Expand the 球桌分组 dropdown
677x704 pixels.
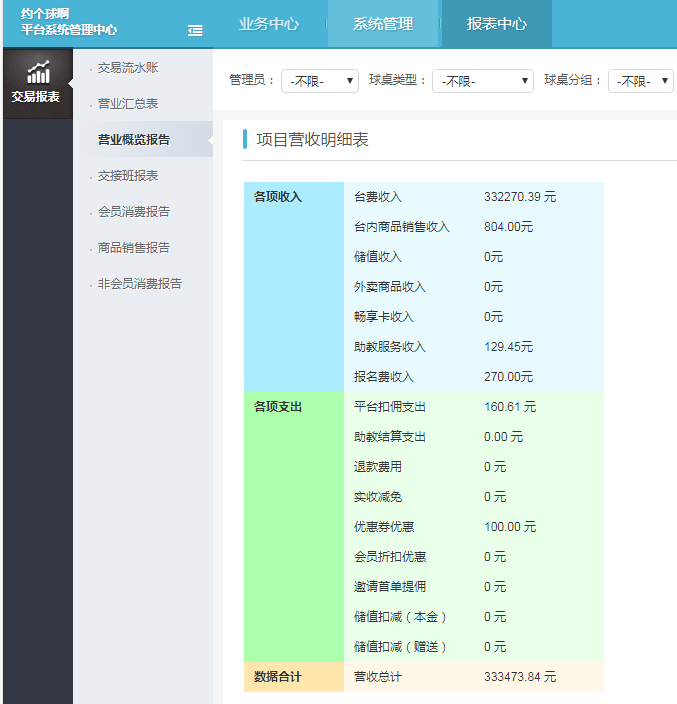click(x=641, y=81)
